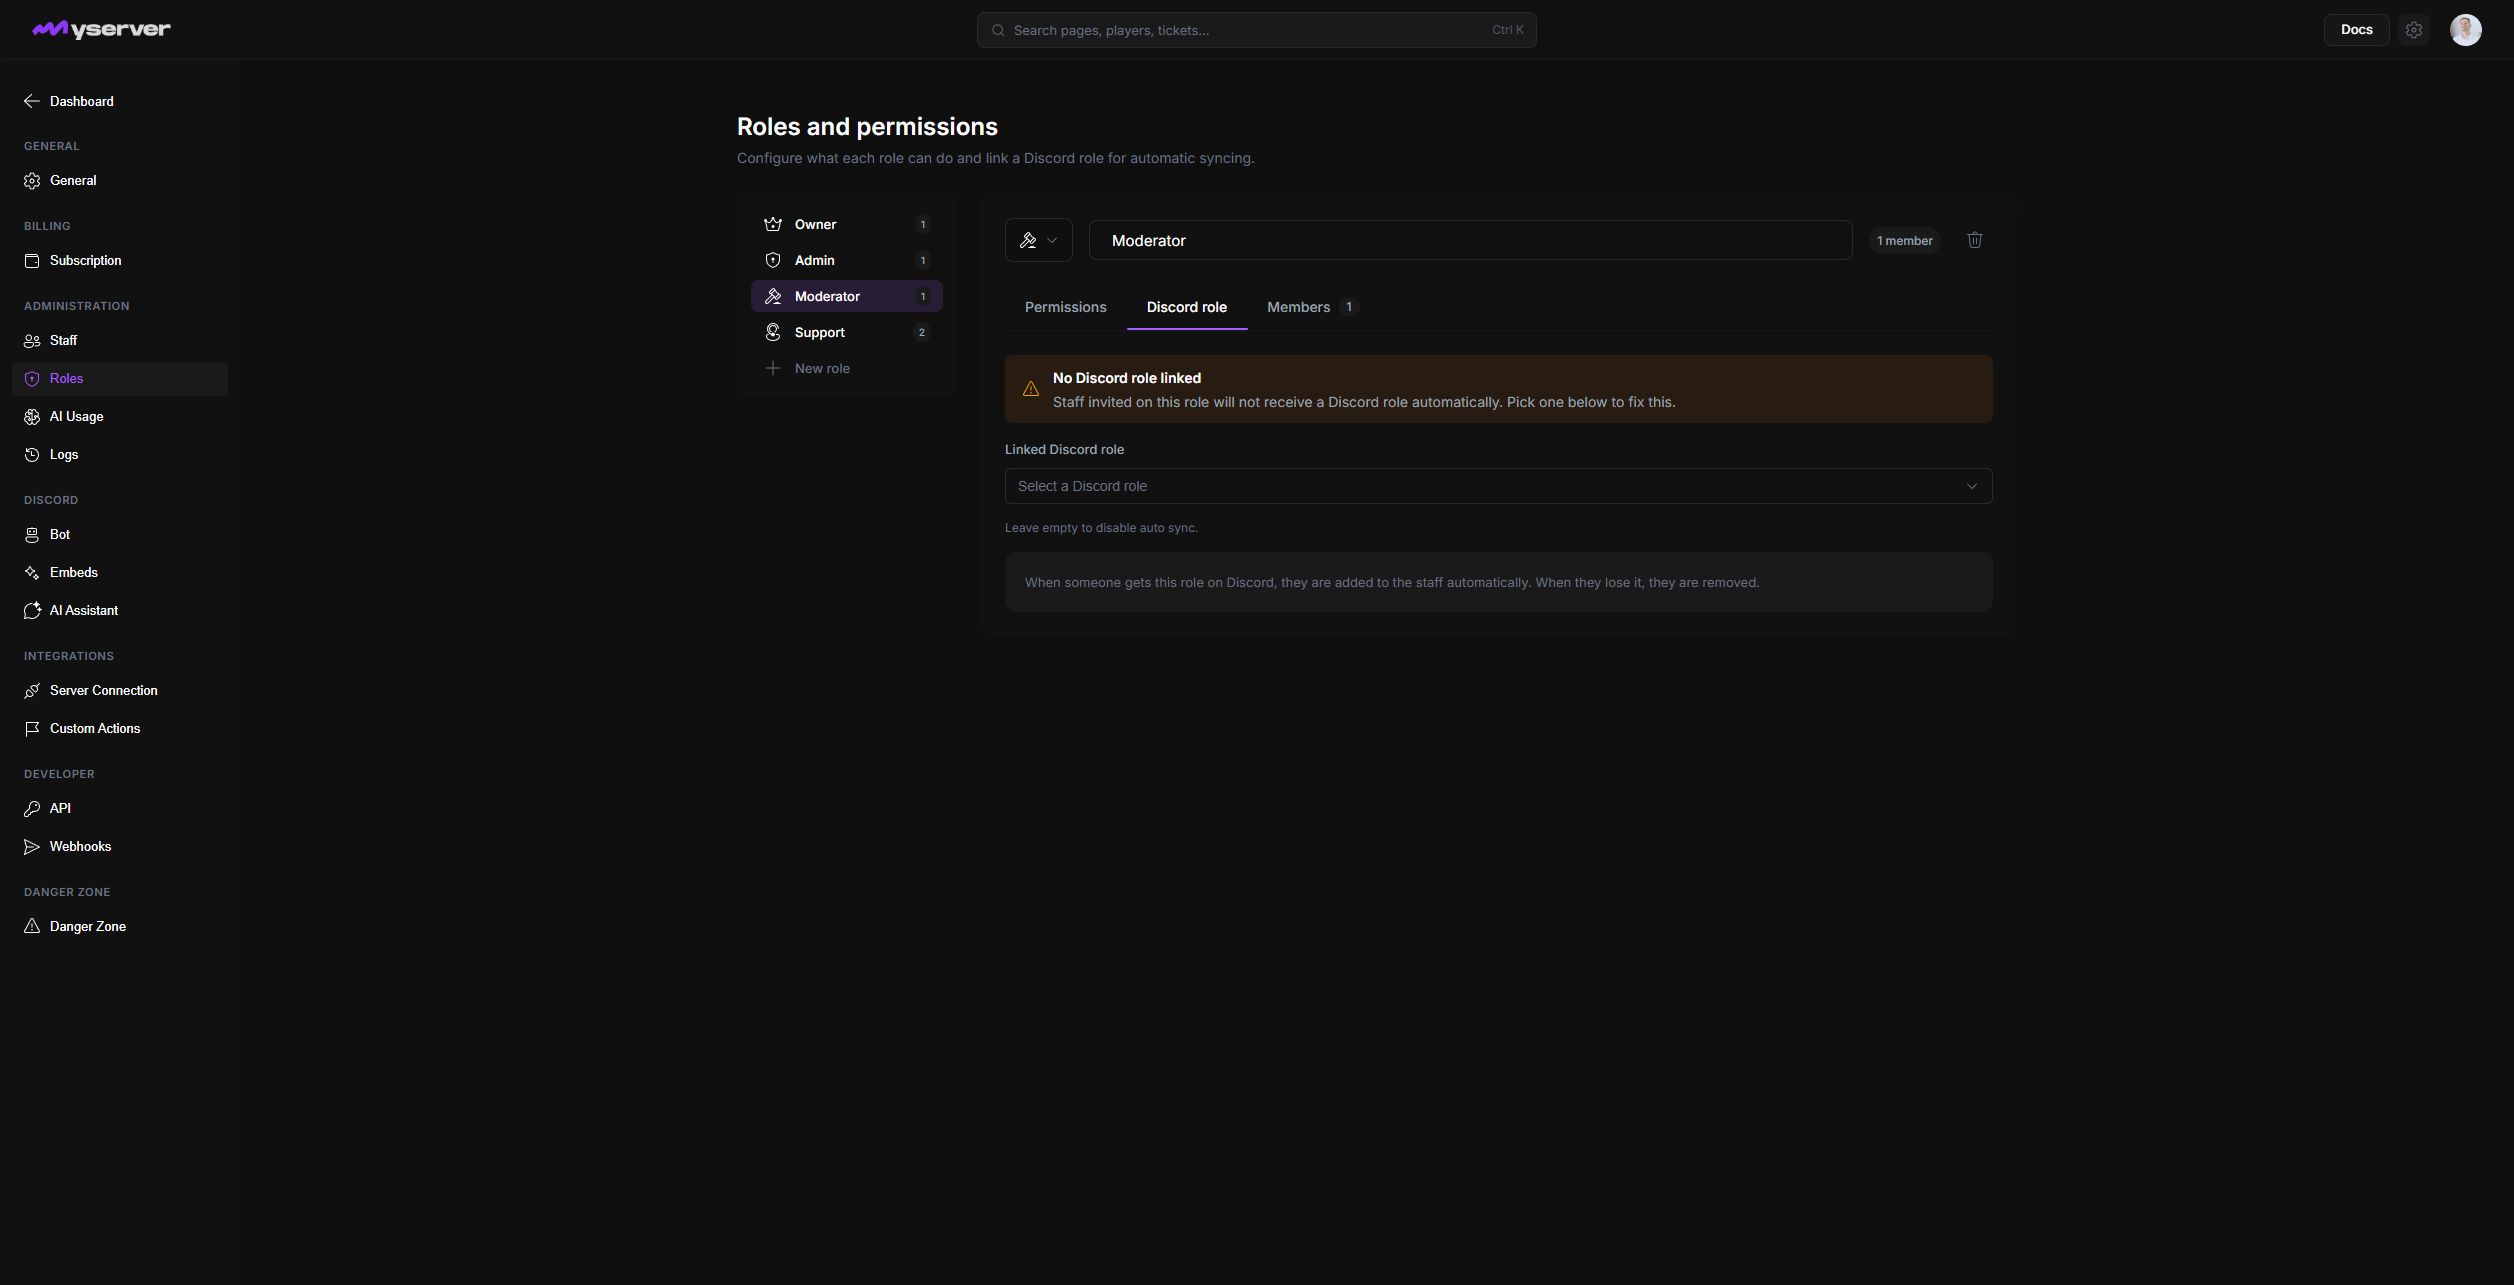The image size is (2514, 1285).
Task: Switch to the Discord role tab
Action: (1186, 307)
